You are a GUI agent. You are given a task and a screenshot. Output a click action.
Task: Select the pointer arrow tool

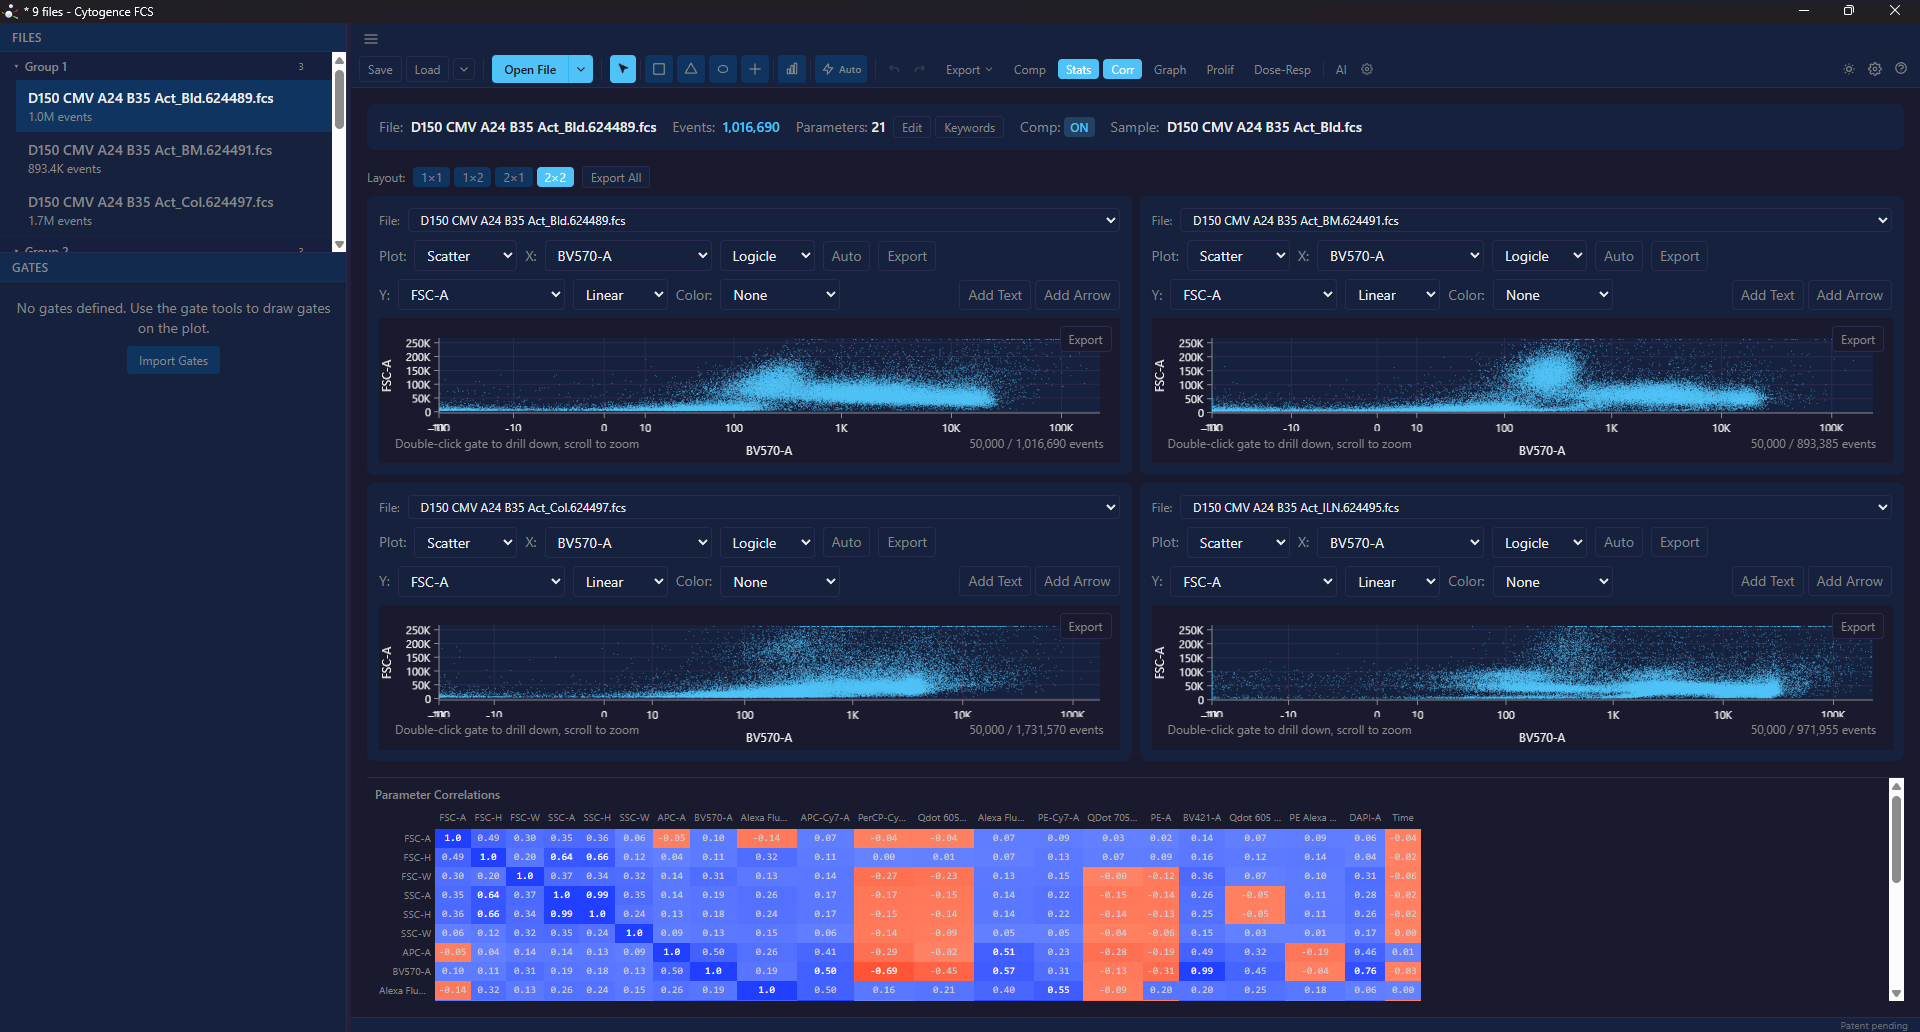pos(623,69)
